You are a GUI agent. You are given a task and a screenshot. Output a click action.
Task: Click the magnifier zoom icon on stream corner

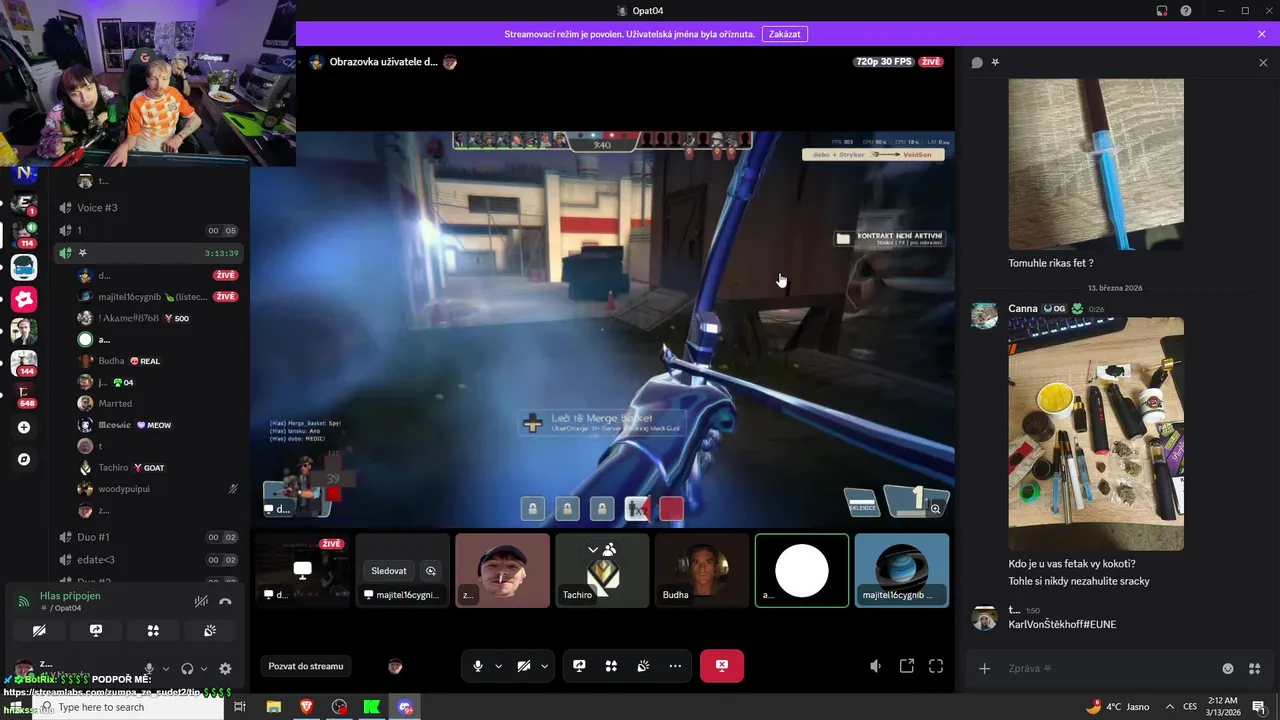click(936, 509)
